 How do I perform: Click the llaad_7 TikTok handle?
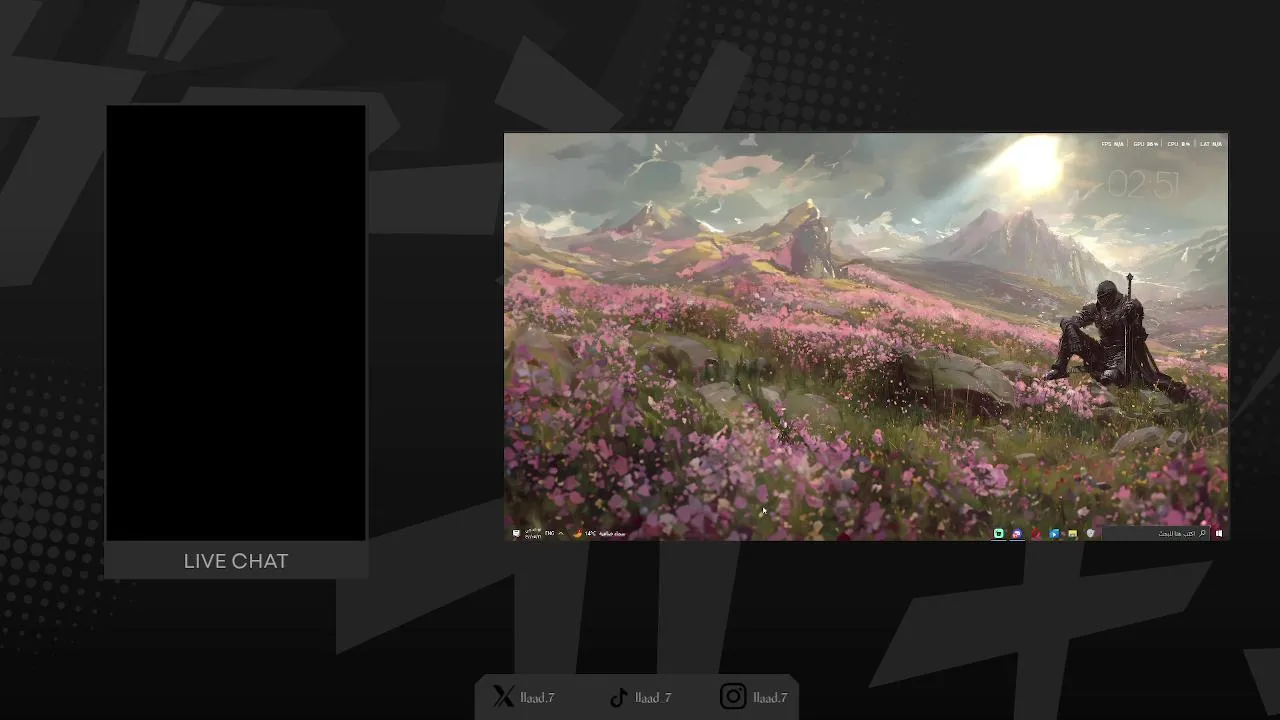(x=653, y=698)
